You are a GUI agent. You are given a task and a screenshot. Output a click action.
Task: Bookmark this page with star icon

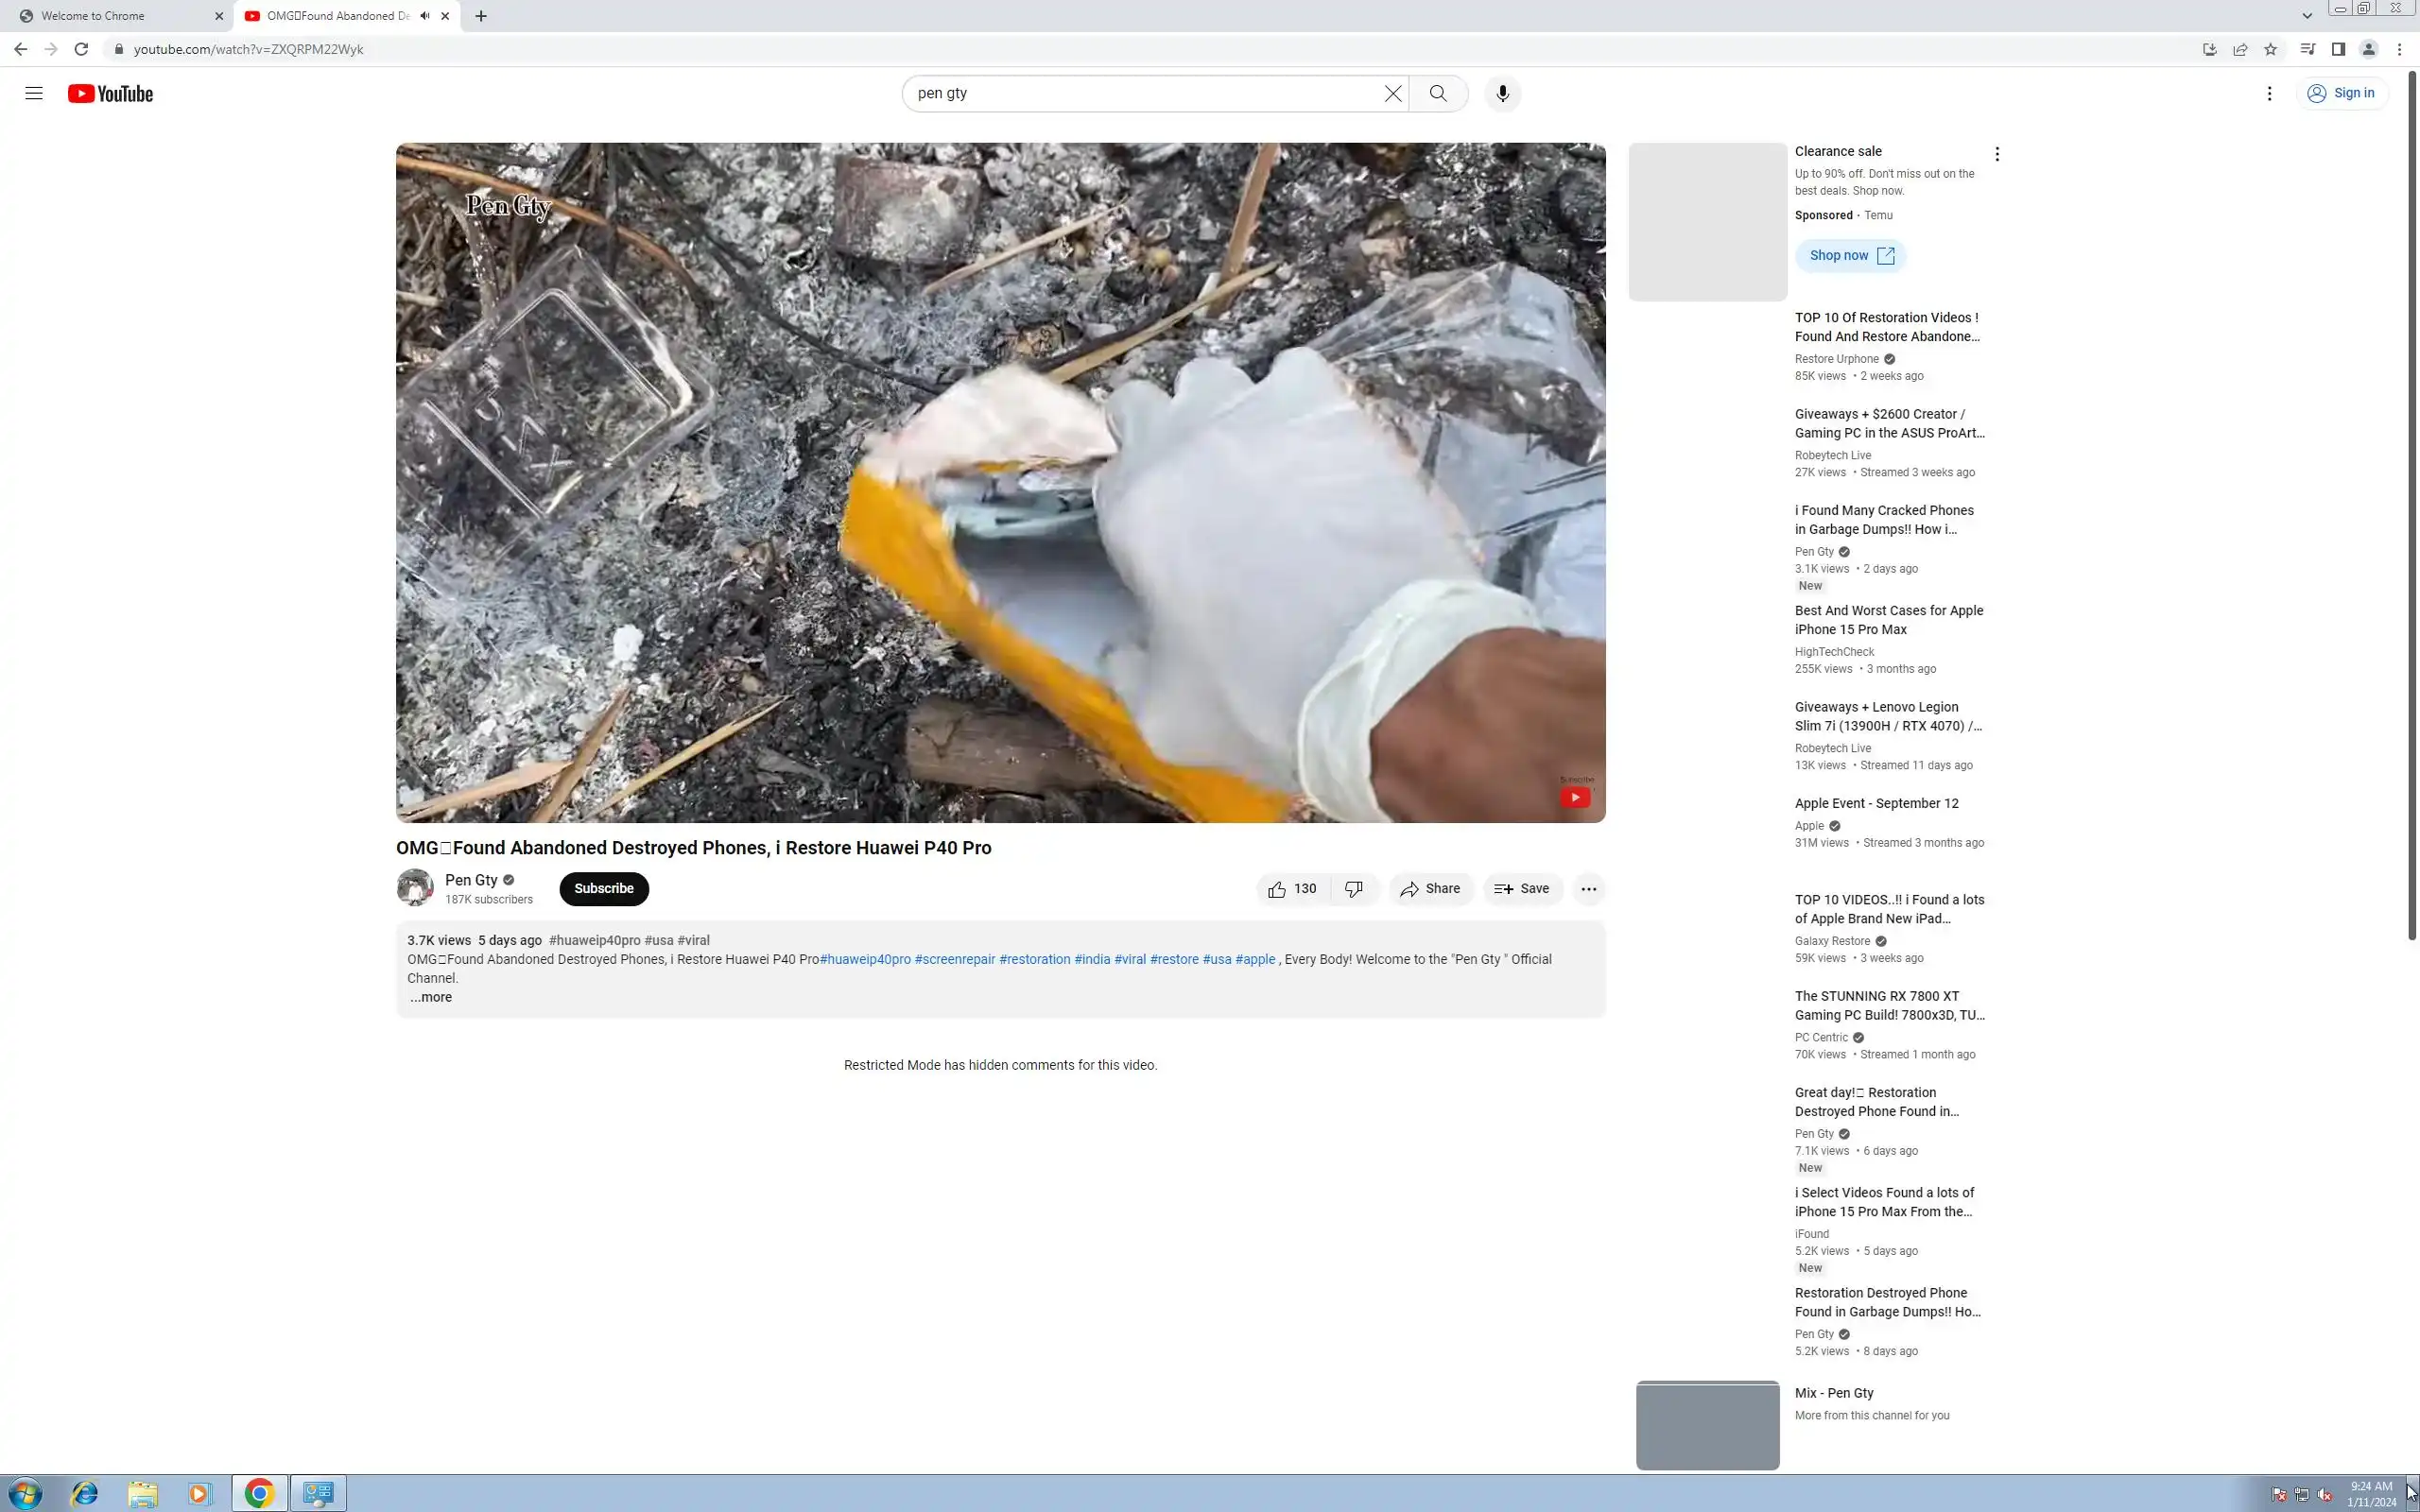click(2270, 49)
